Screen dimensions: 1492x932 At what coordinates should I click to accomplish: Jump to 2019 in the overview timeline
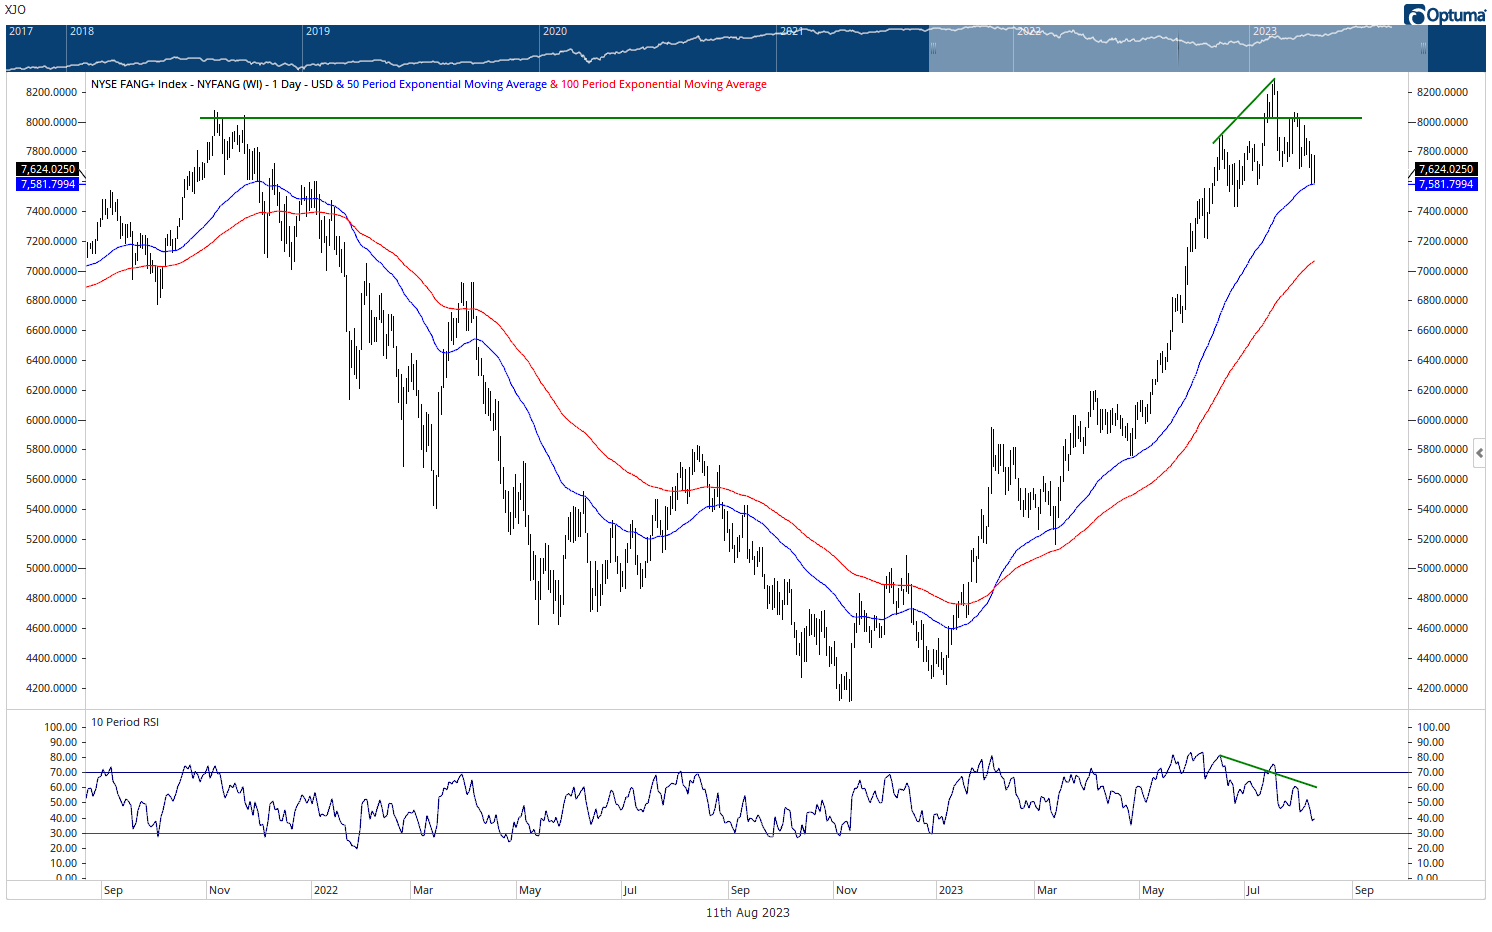coord(317,31)
